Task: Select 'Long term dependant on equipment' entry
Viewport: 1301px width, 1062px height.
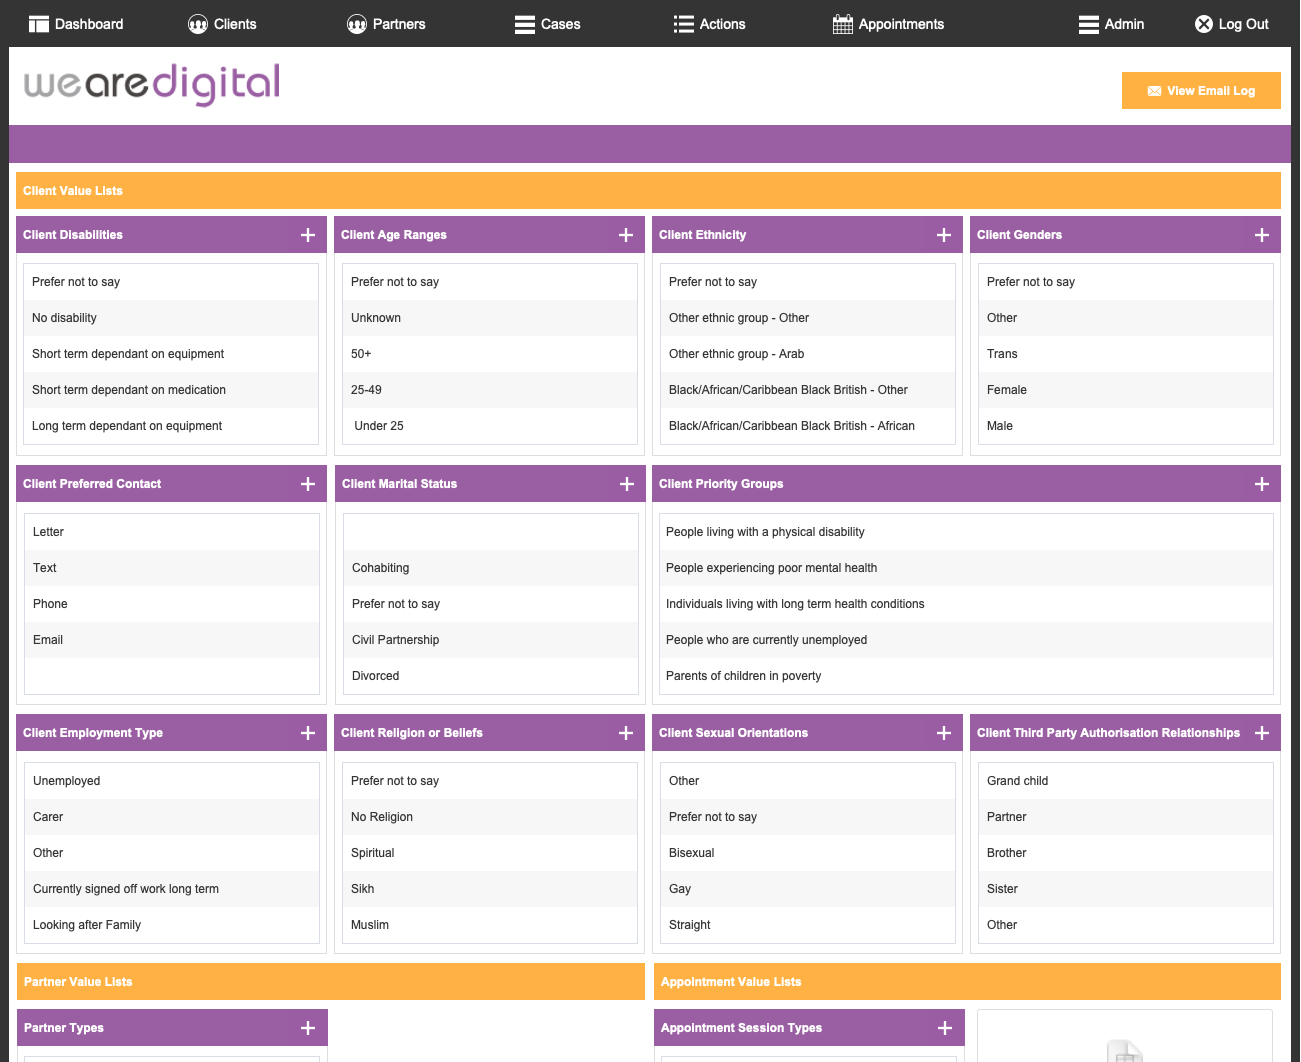Action: click(170, 426)
